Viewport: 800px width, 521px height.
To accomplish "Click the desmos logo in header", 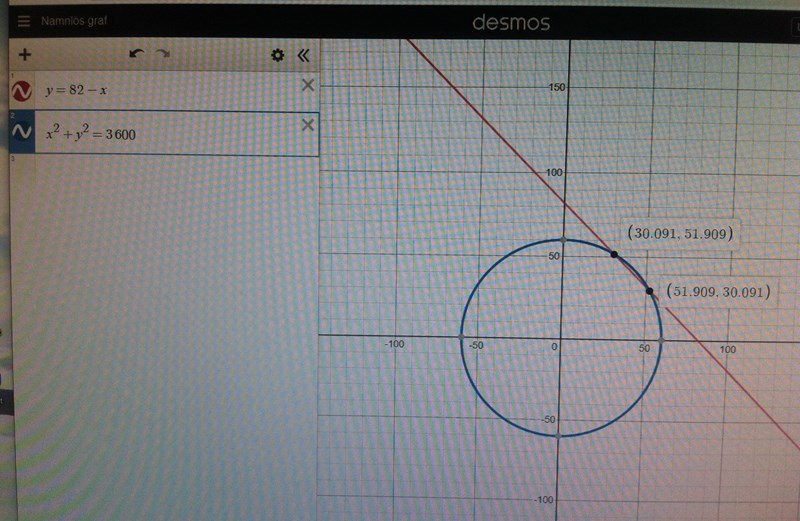I will pyautogui.click(x=511, y=22).
